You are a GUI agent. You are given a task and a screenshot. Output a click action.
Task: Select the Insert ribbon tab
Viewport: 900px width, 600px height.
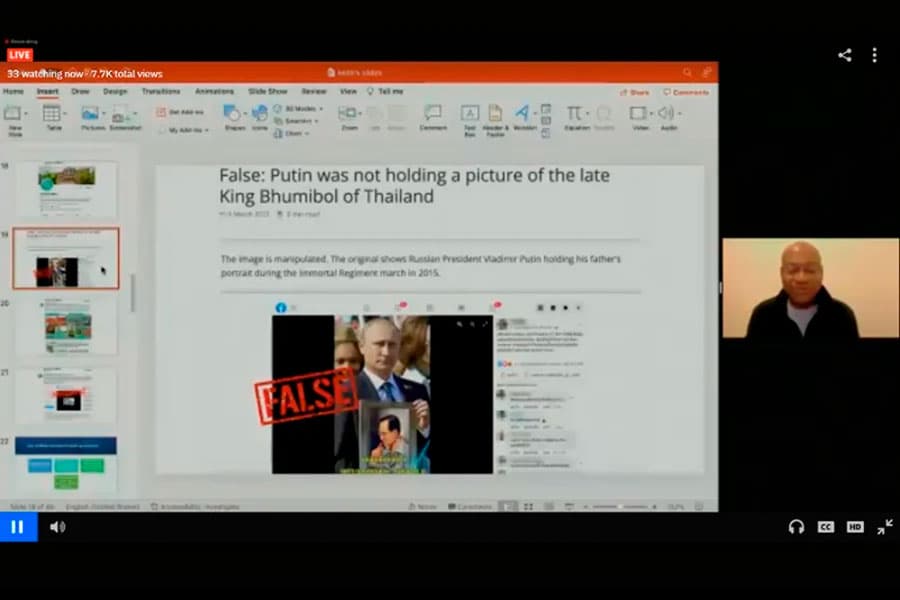(x=48, y=91)
